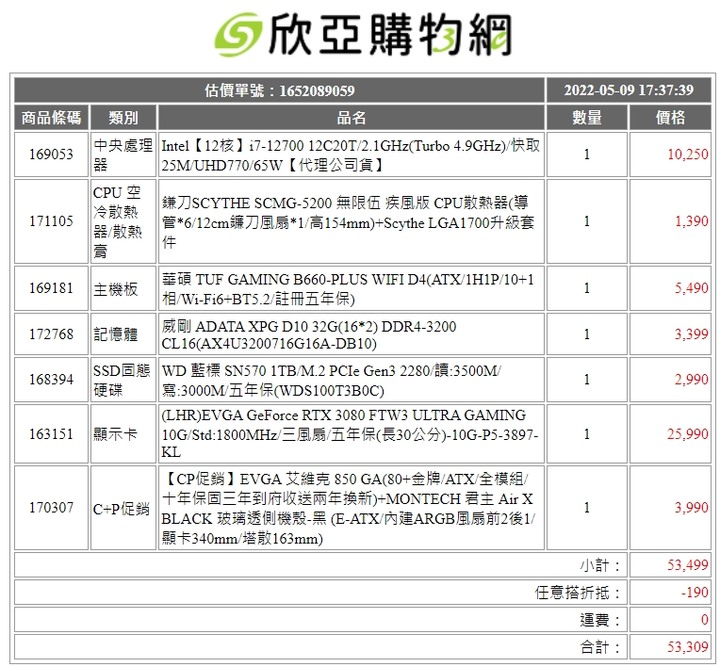This screenshot has width=720, height=667.
Task: Select product barcode 169181
Action: [51, 288]
